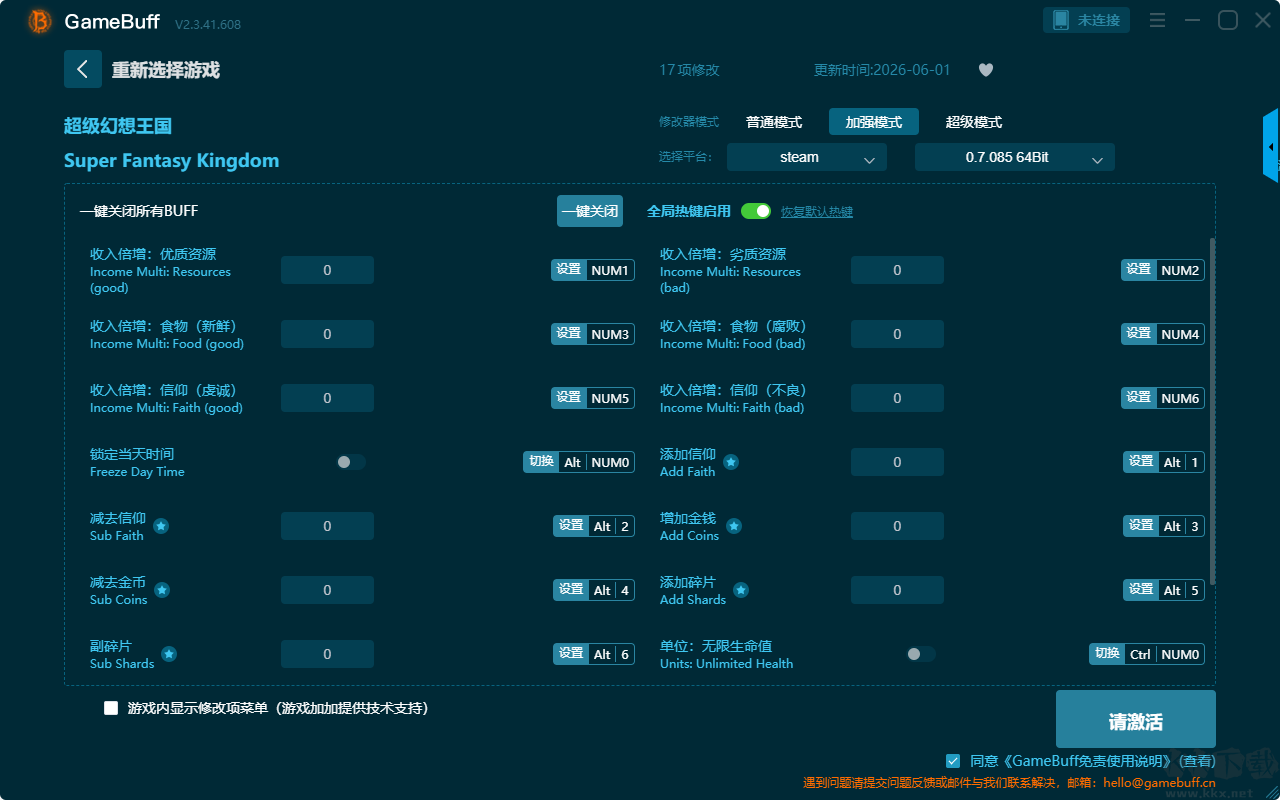Image resolution: width=1280 pixels, height=800 pixels.
Task: Click 设置 for Income Multi Faith (good) NUM5
Action: coord(569,398)
